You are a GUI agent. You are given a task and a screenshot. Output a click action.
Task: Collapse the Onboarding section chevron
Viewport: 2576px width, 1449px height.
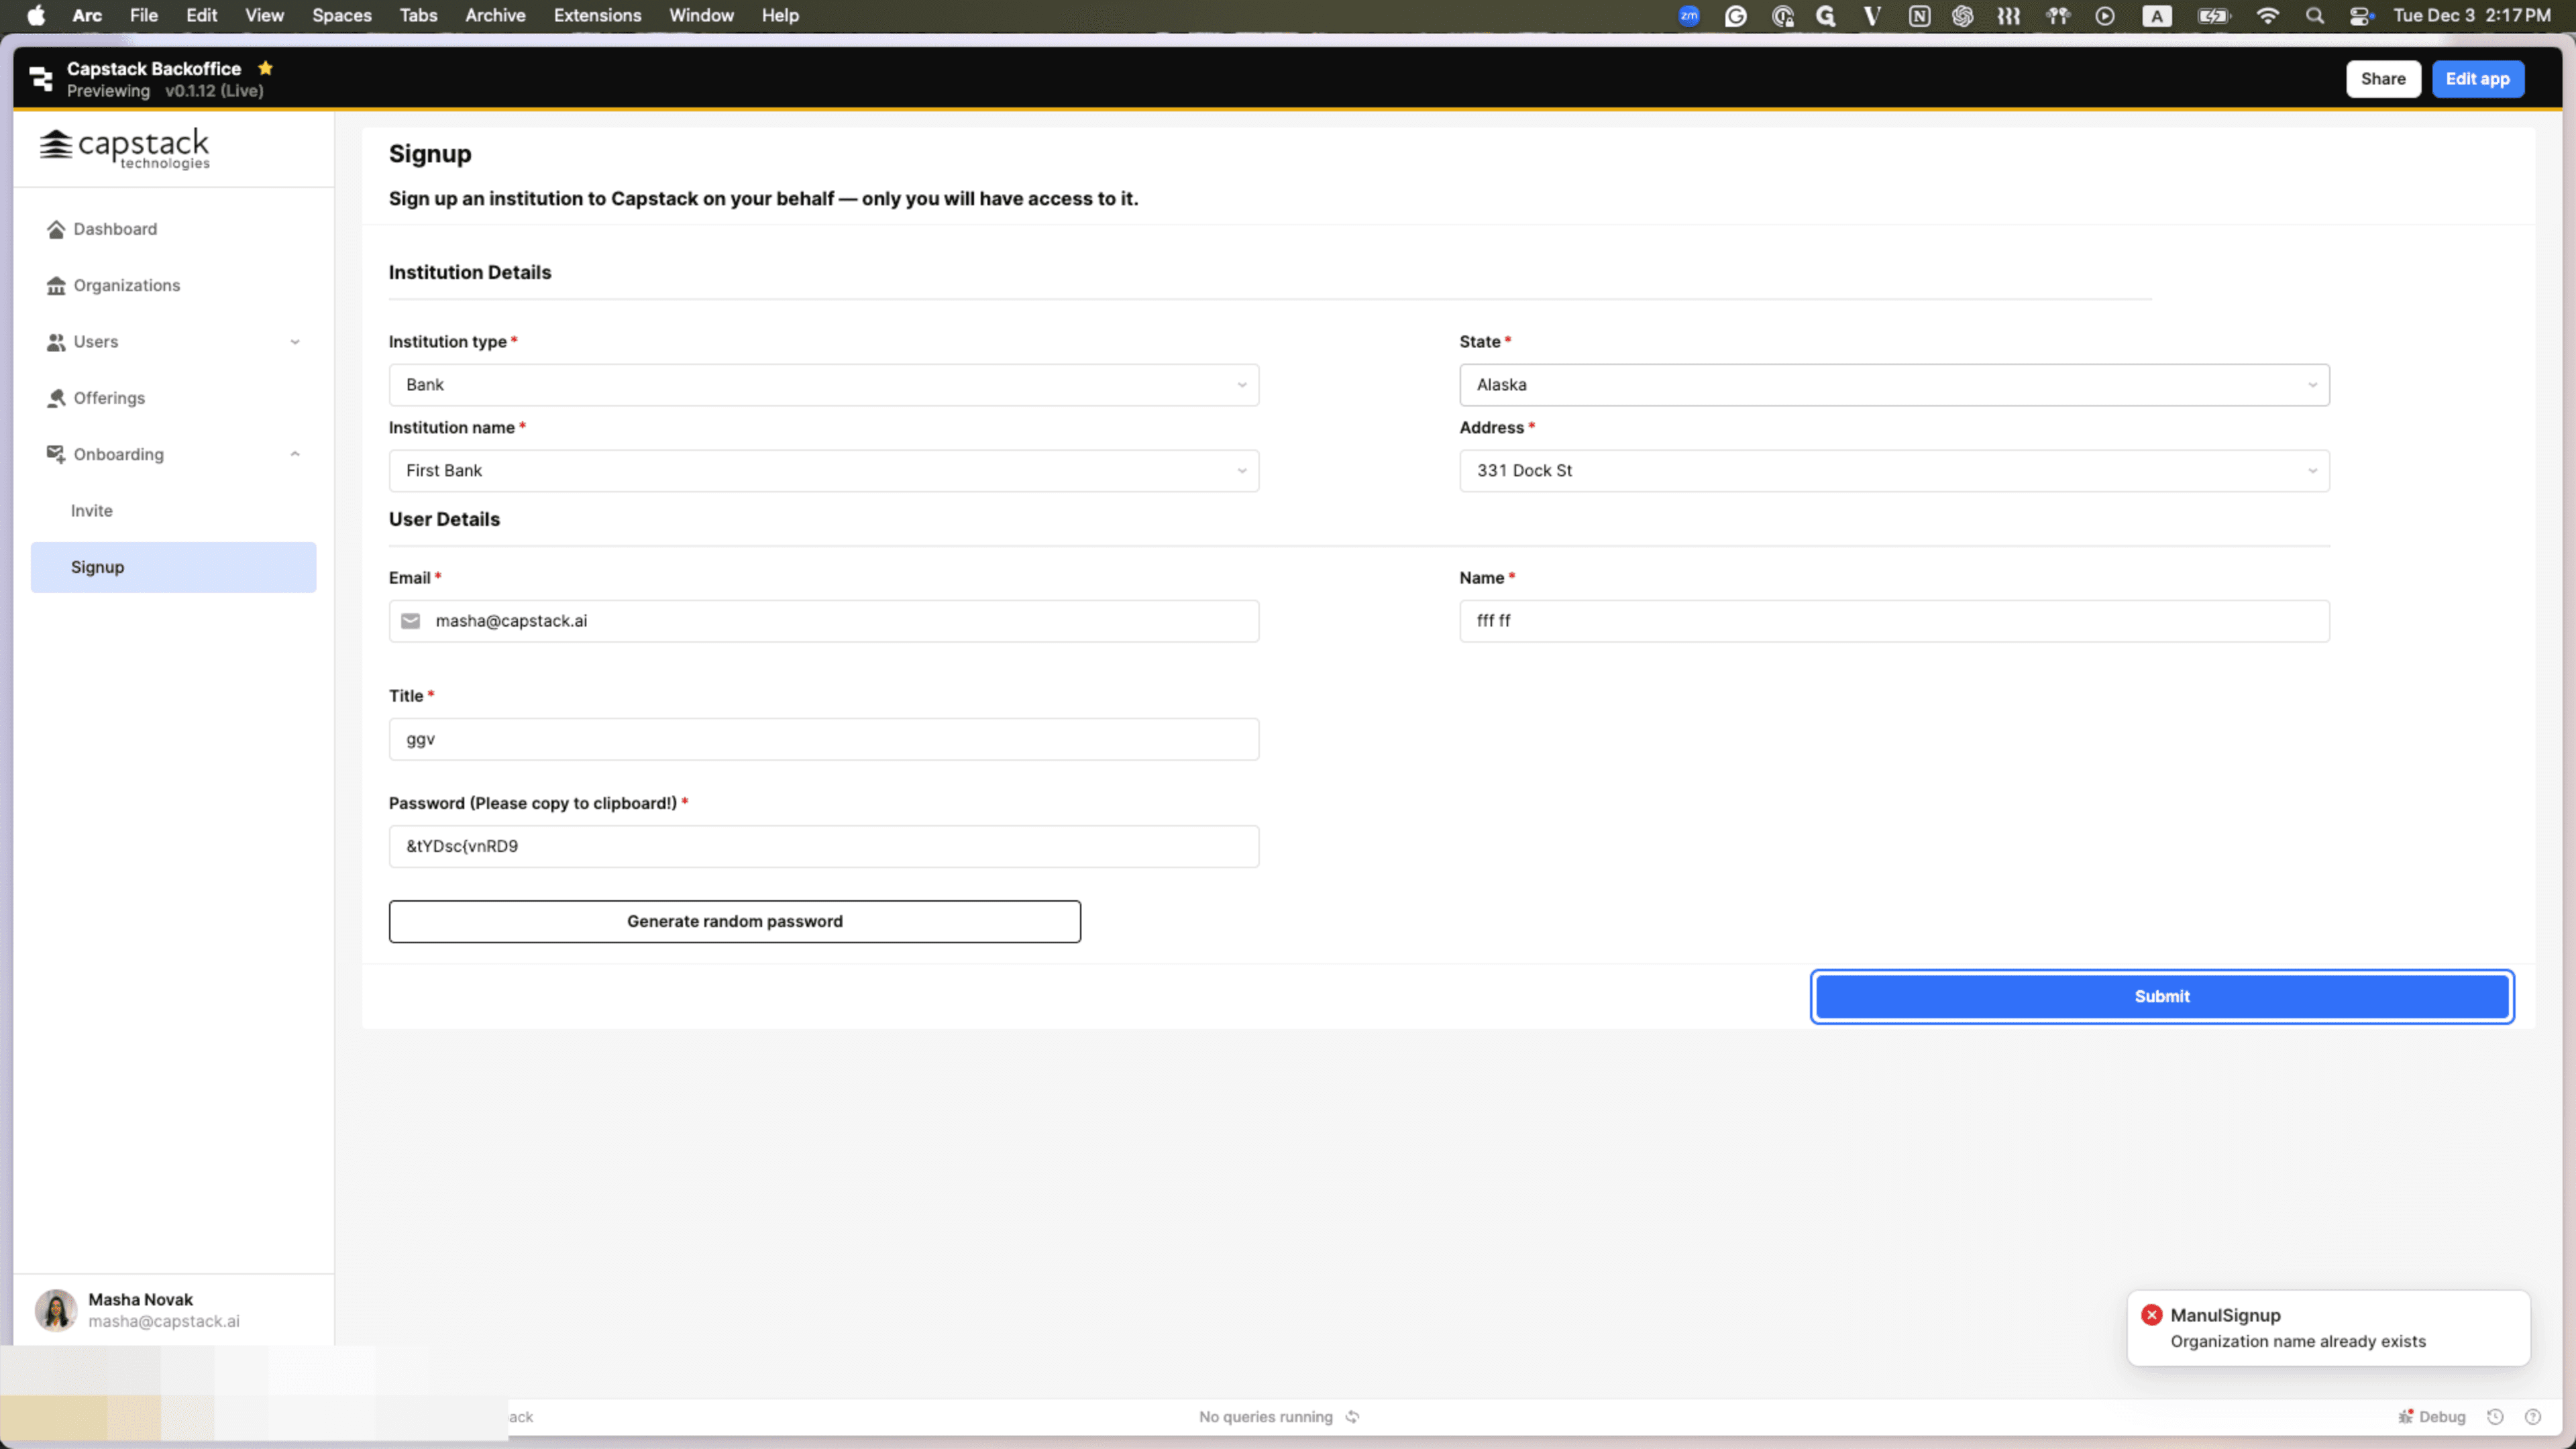coord(295,454)
